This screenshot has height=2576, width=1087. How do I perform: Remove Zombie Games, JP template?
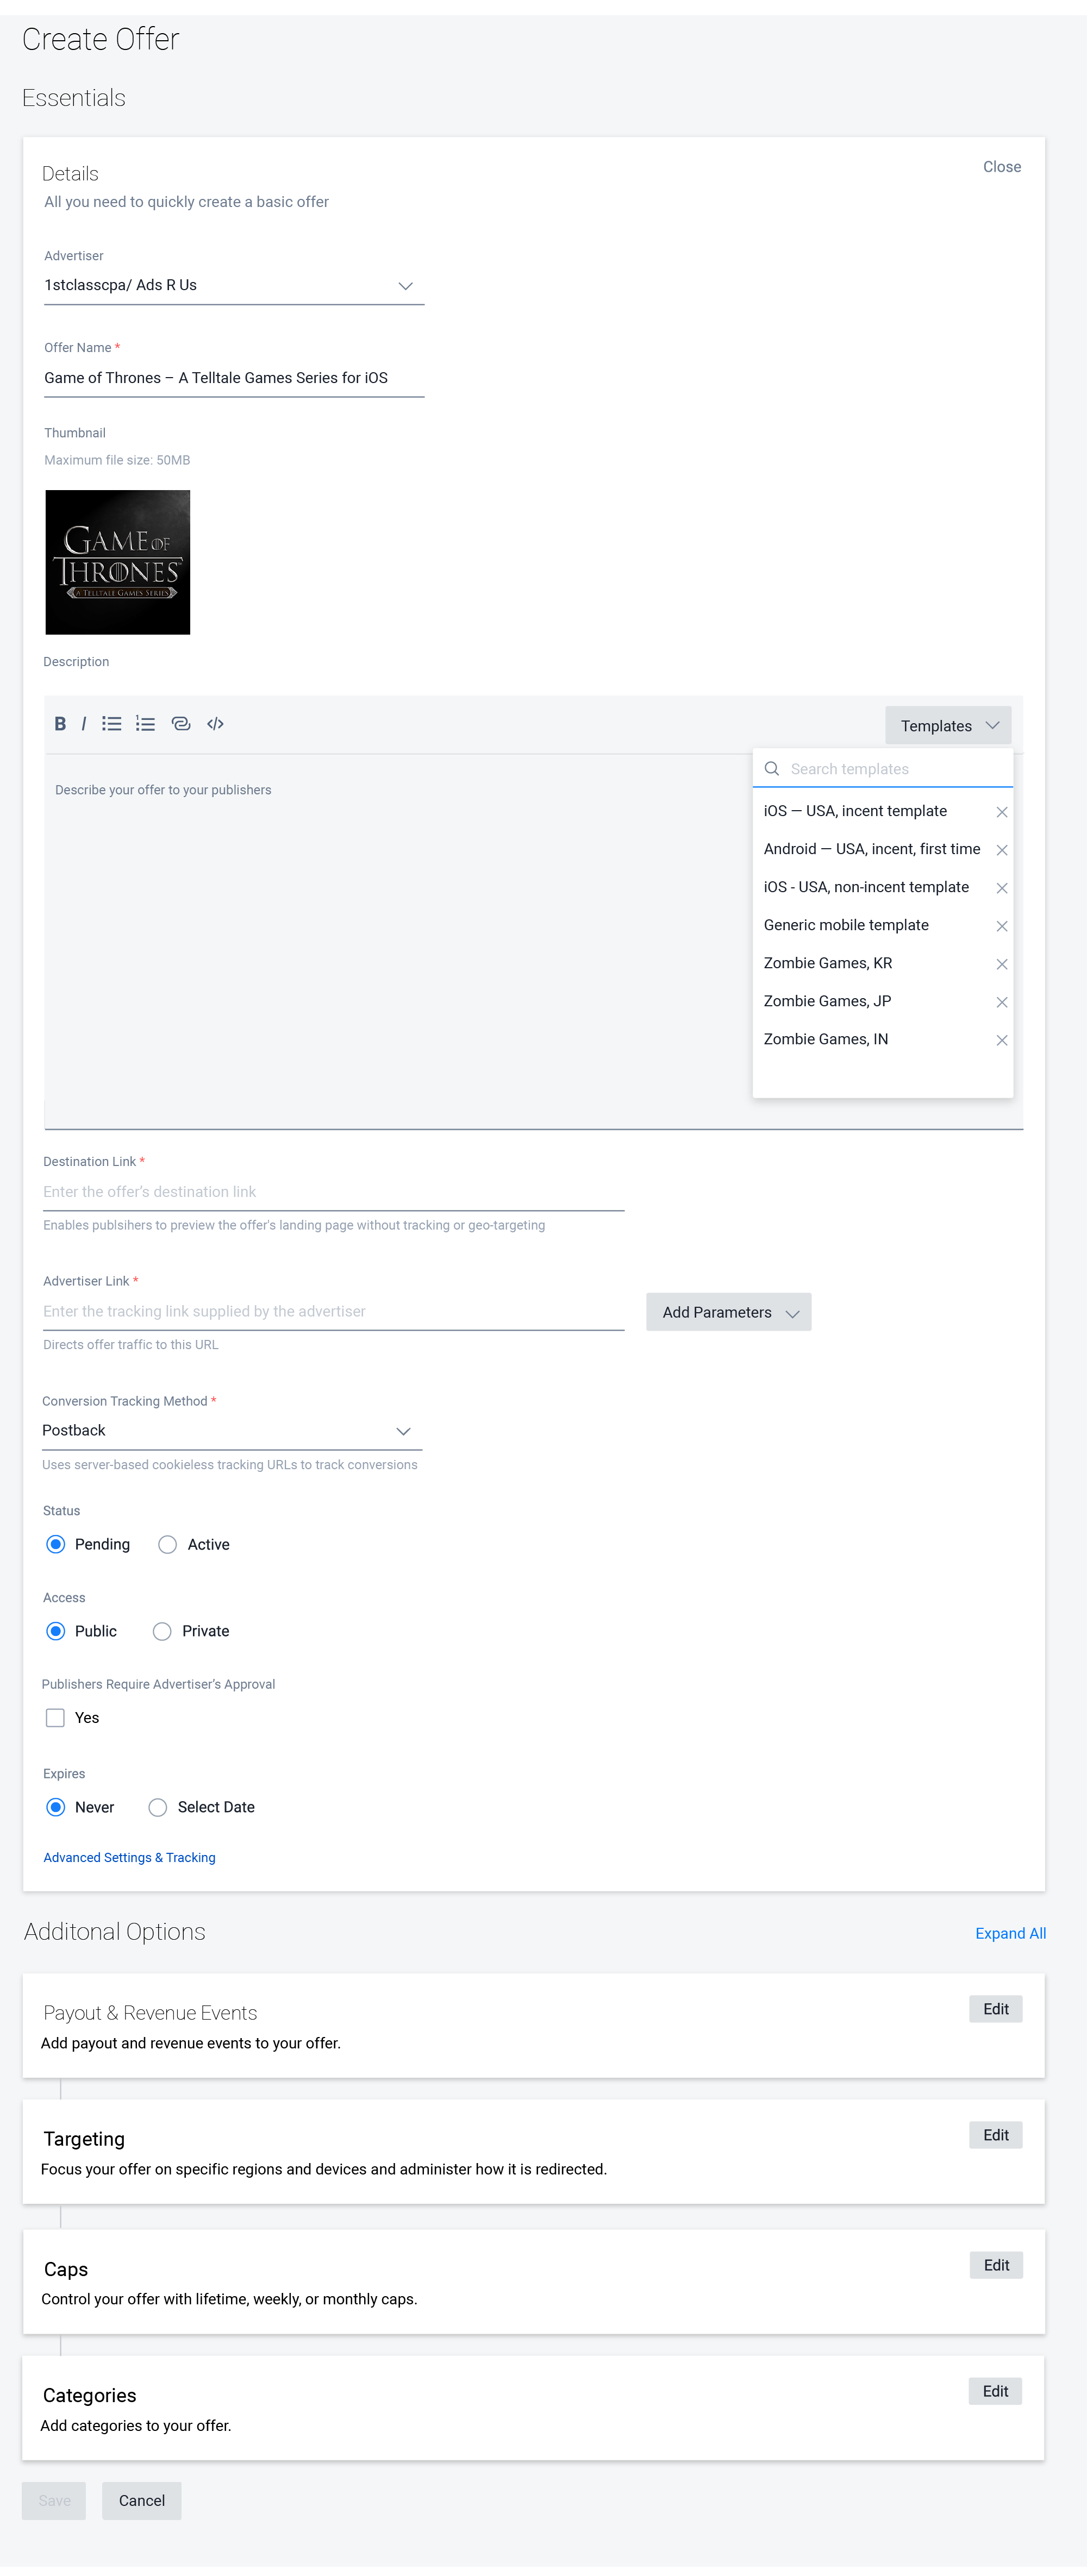tap(1001, 1002)
